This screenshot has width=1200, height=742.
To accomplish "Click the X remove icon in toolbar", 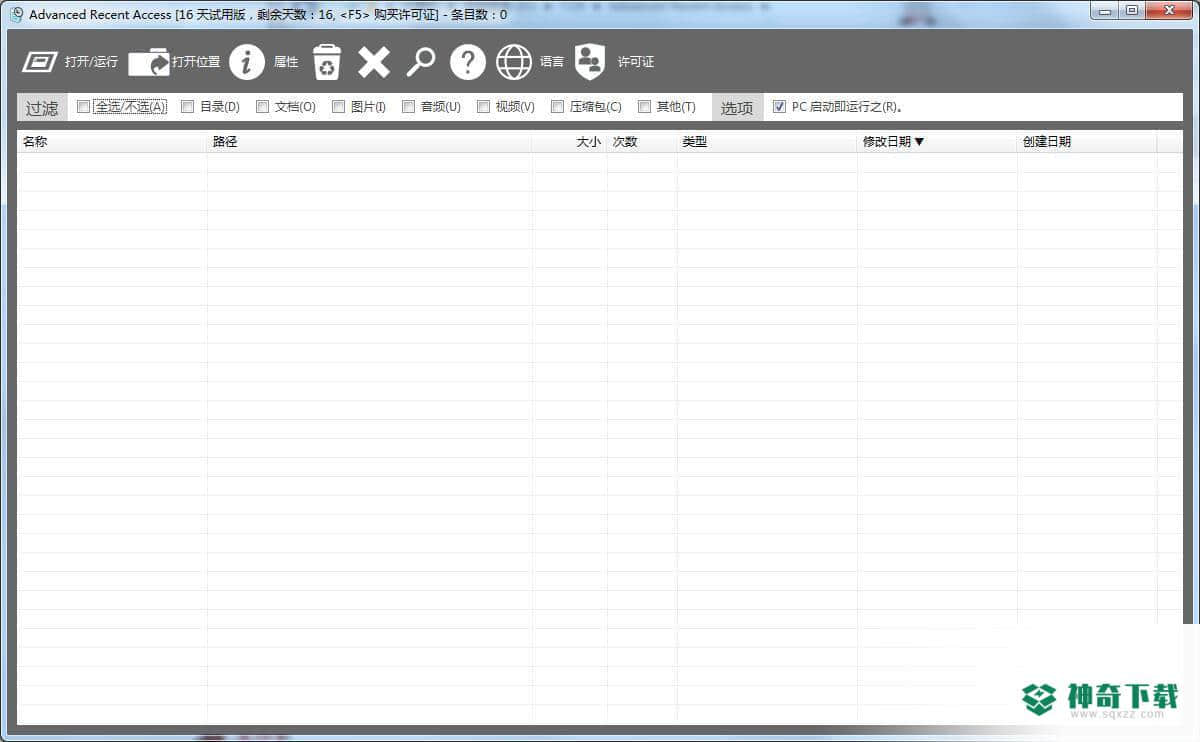I will 374,62.
